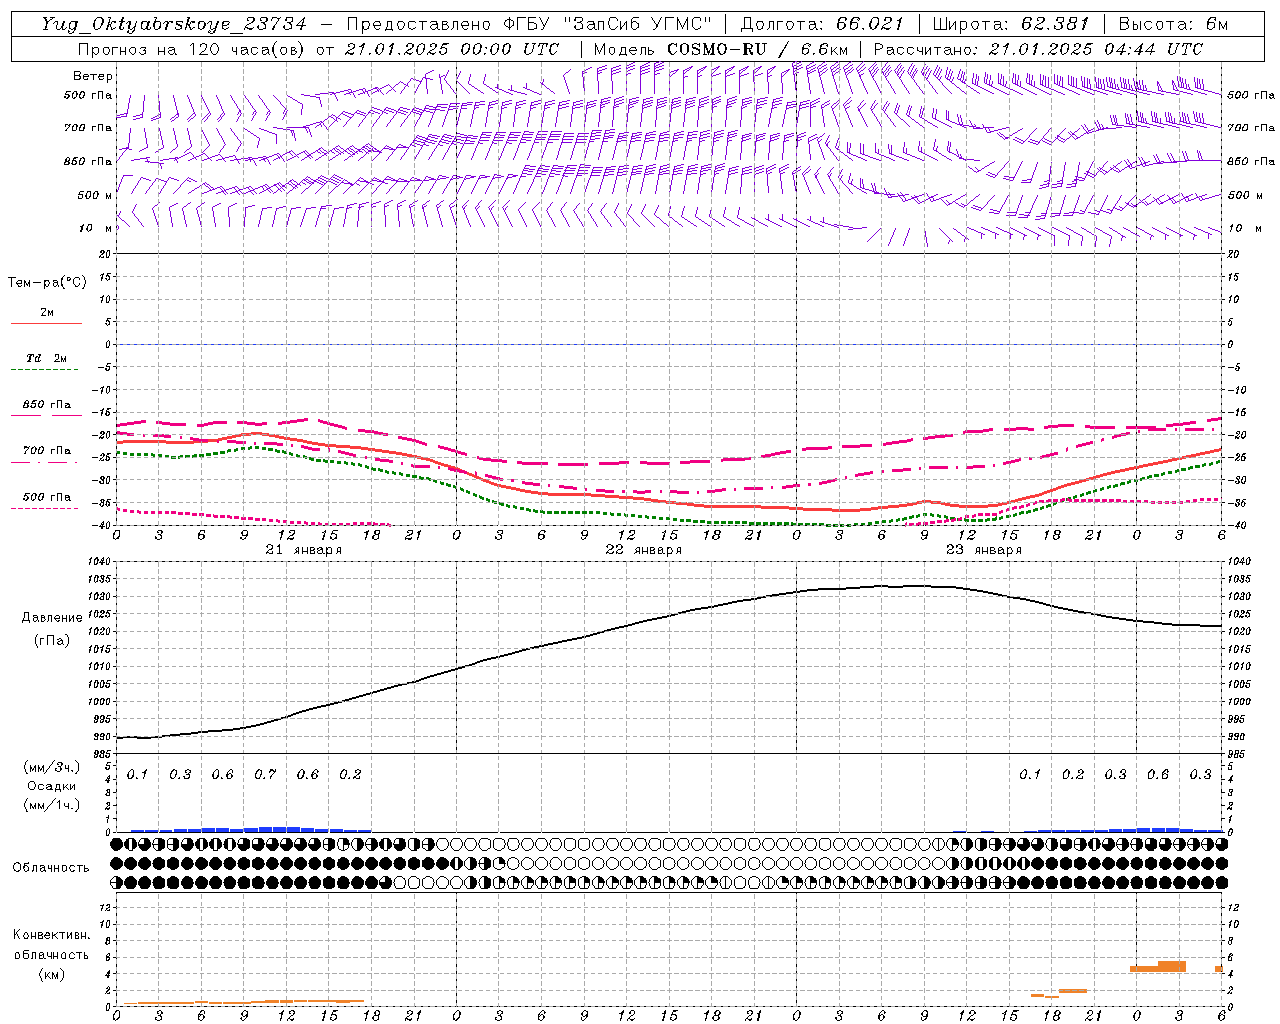Click "Рассчитано: 21.01.2025 04:44 UTC" text
The image size is (1280, 1024).
(1038, 49)
